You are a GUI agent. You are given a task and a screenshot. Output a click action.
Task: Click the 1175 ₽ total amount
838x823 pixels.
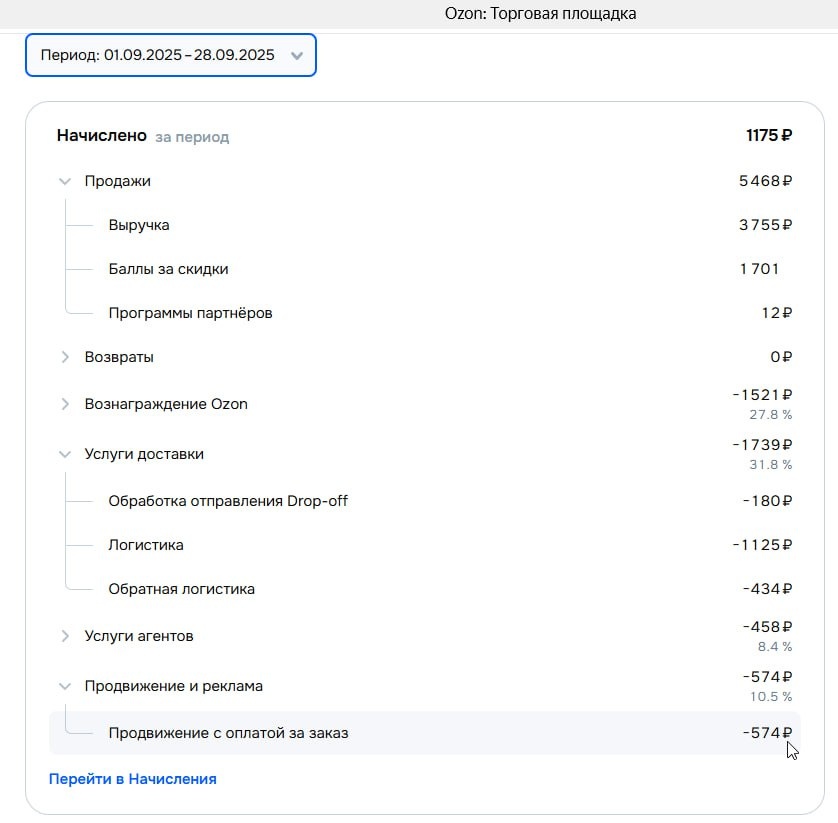765,134
